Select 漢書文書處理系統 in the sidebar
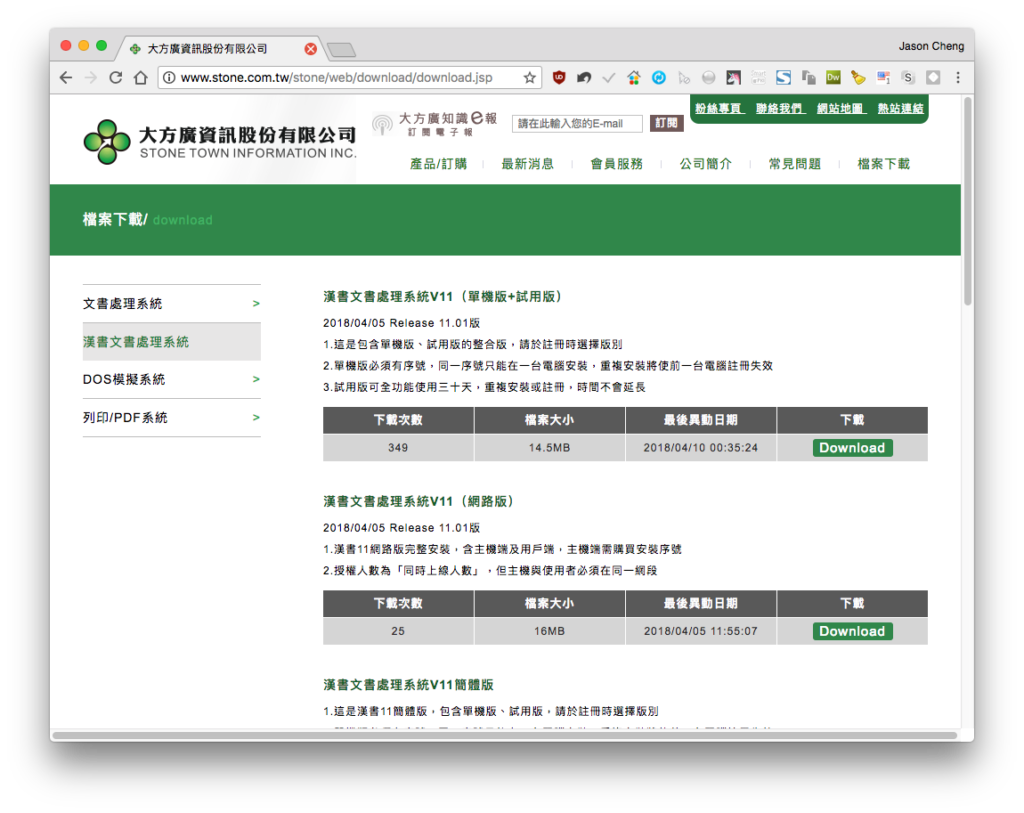1024x813 pixels. 171,342
